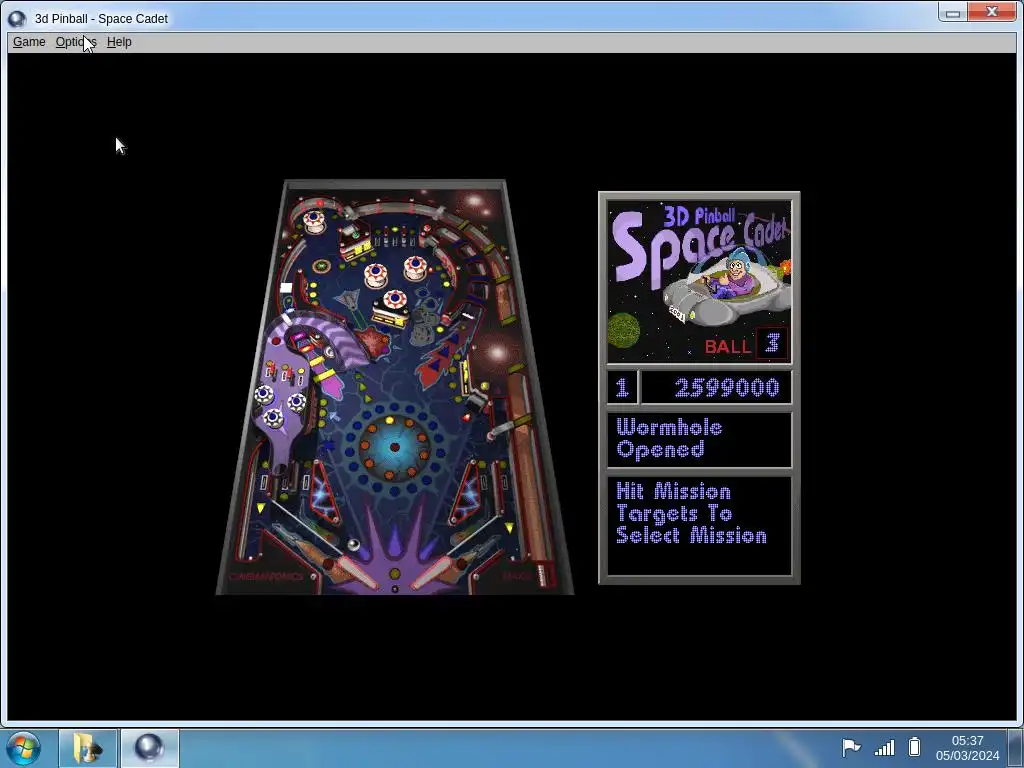Click the Space Cadet logo picture
The image size is (1024, 768).
pos(699,281)
